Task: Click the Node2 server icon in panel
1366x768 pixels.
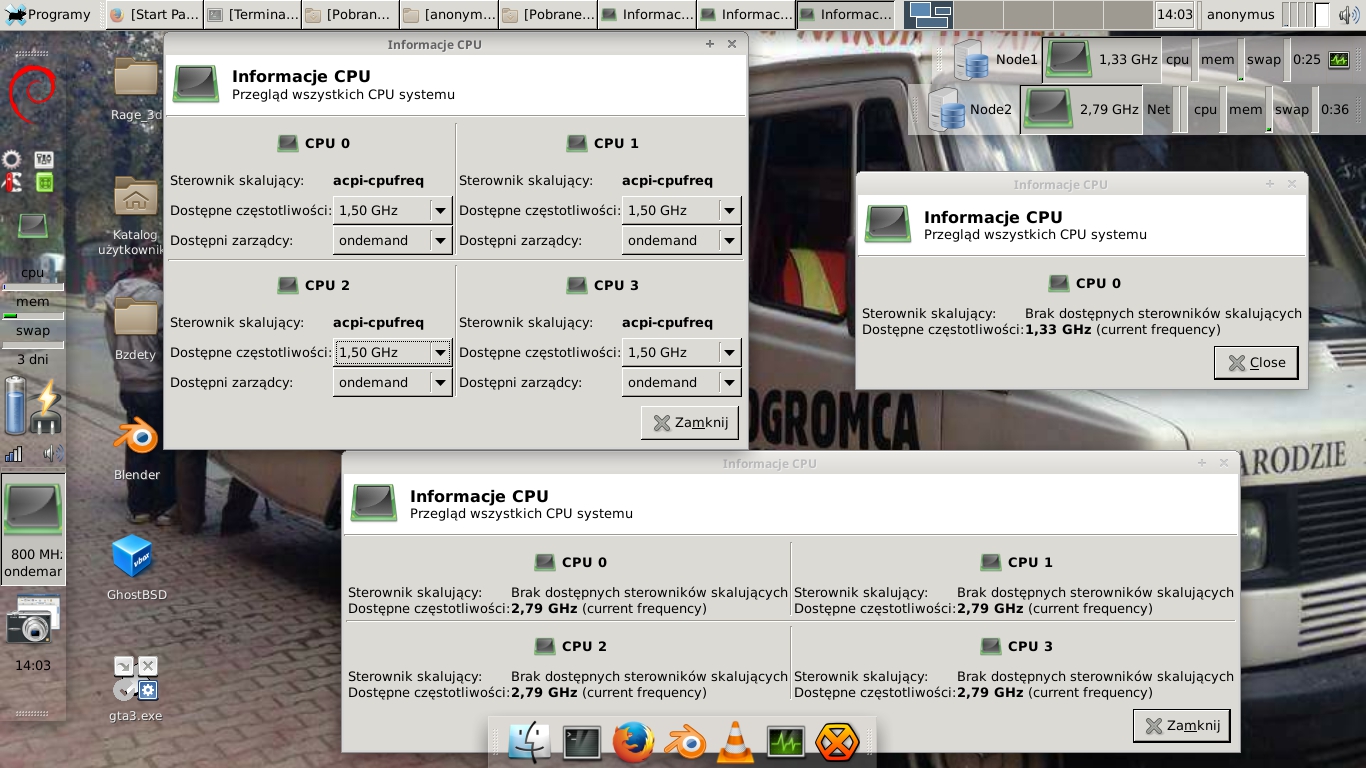Action: pos(948,110)
